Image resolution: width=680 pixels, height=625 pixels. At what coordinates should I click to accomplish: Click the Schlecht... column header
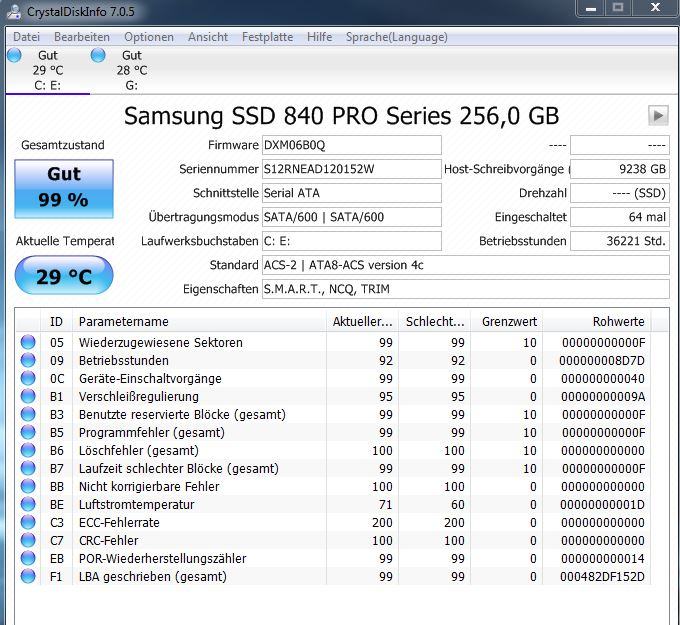(x=435, y=321)
